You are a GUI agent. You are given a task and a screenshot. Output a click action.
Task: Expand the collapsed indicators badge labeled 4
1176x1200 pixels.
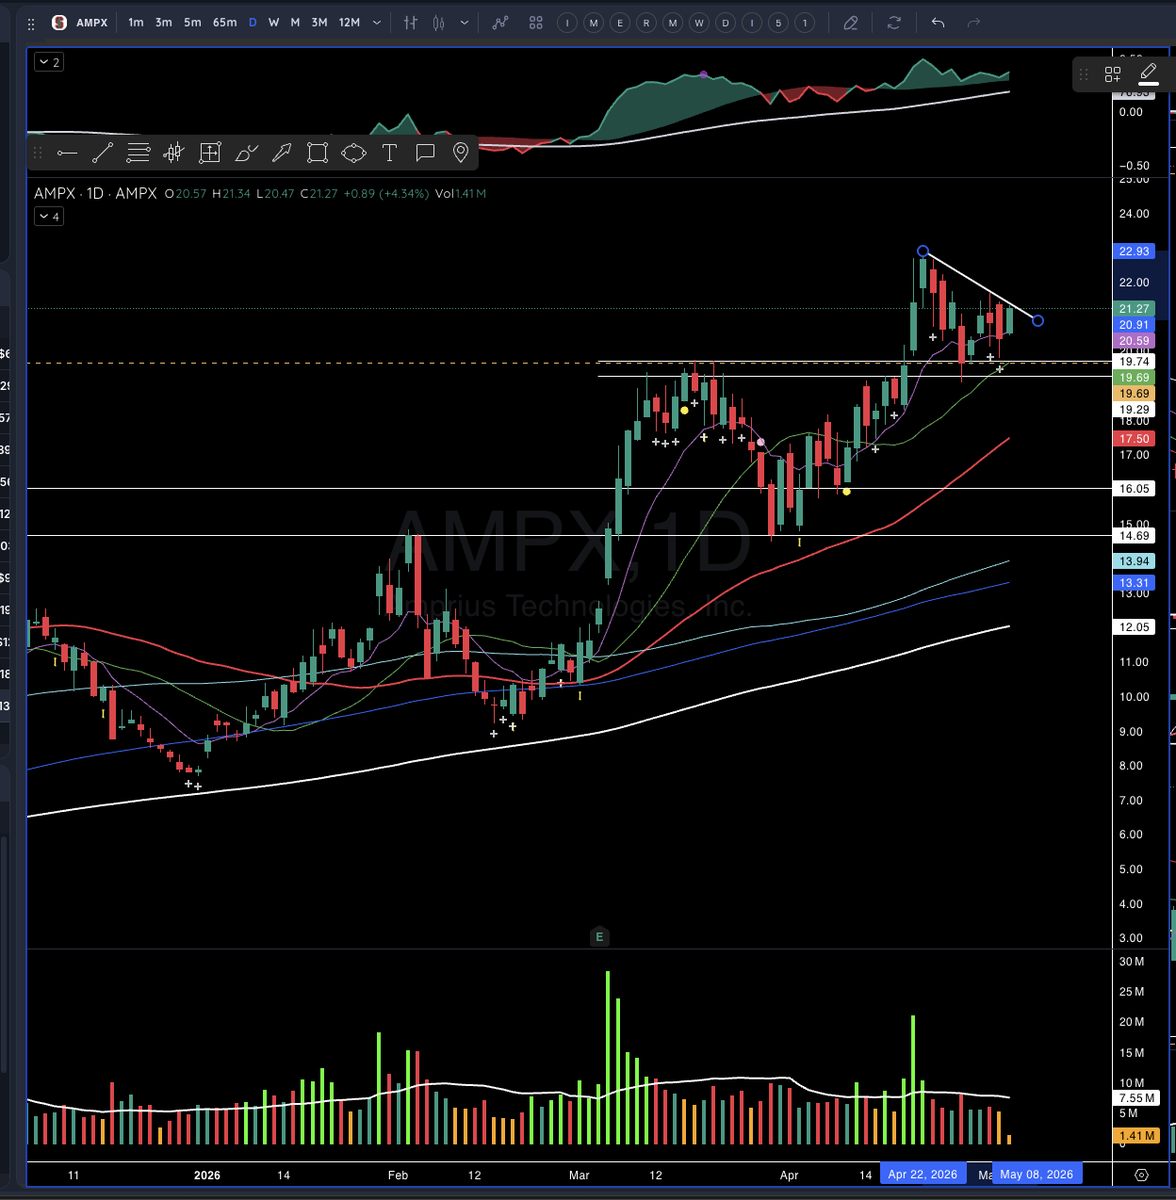click(x=49, y=216)
